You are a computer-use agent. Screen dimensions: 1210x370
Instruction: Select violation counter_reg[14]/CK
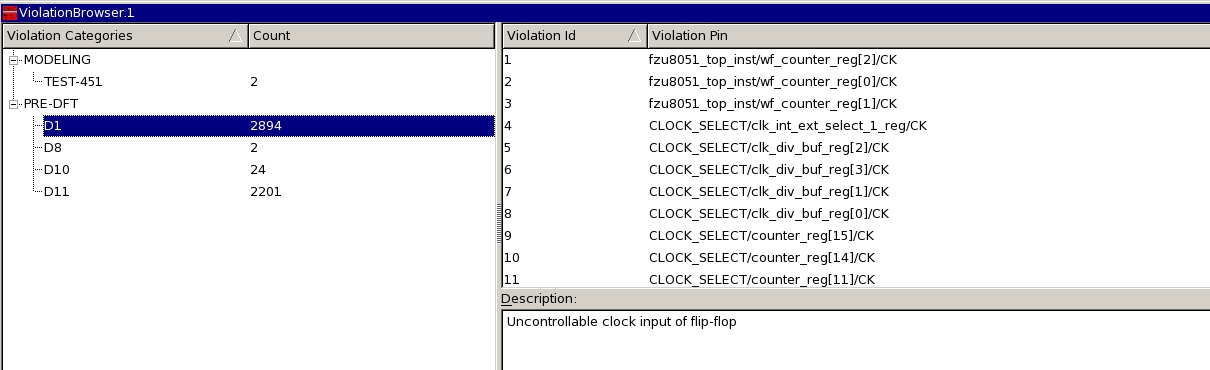[762, 258]
